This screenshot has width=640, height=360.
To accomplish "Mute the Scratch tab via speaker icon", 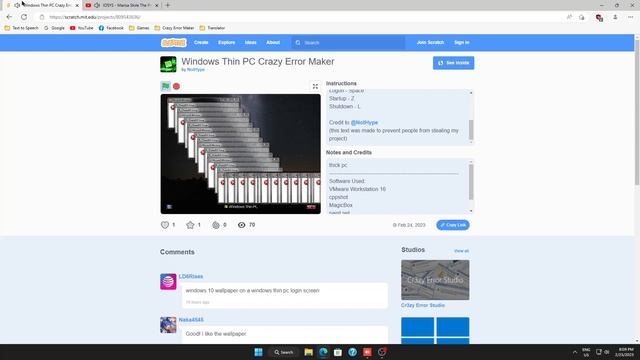I will (x=17, y=5).
